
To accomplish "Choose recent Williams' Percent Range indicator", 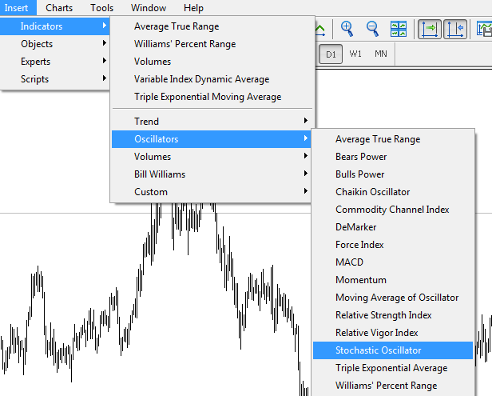I will pyautogui.click(x=212, y=44).
